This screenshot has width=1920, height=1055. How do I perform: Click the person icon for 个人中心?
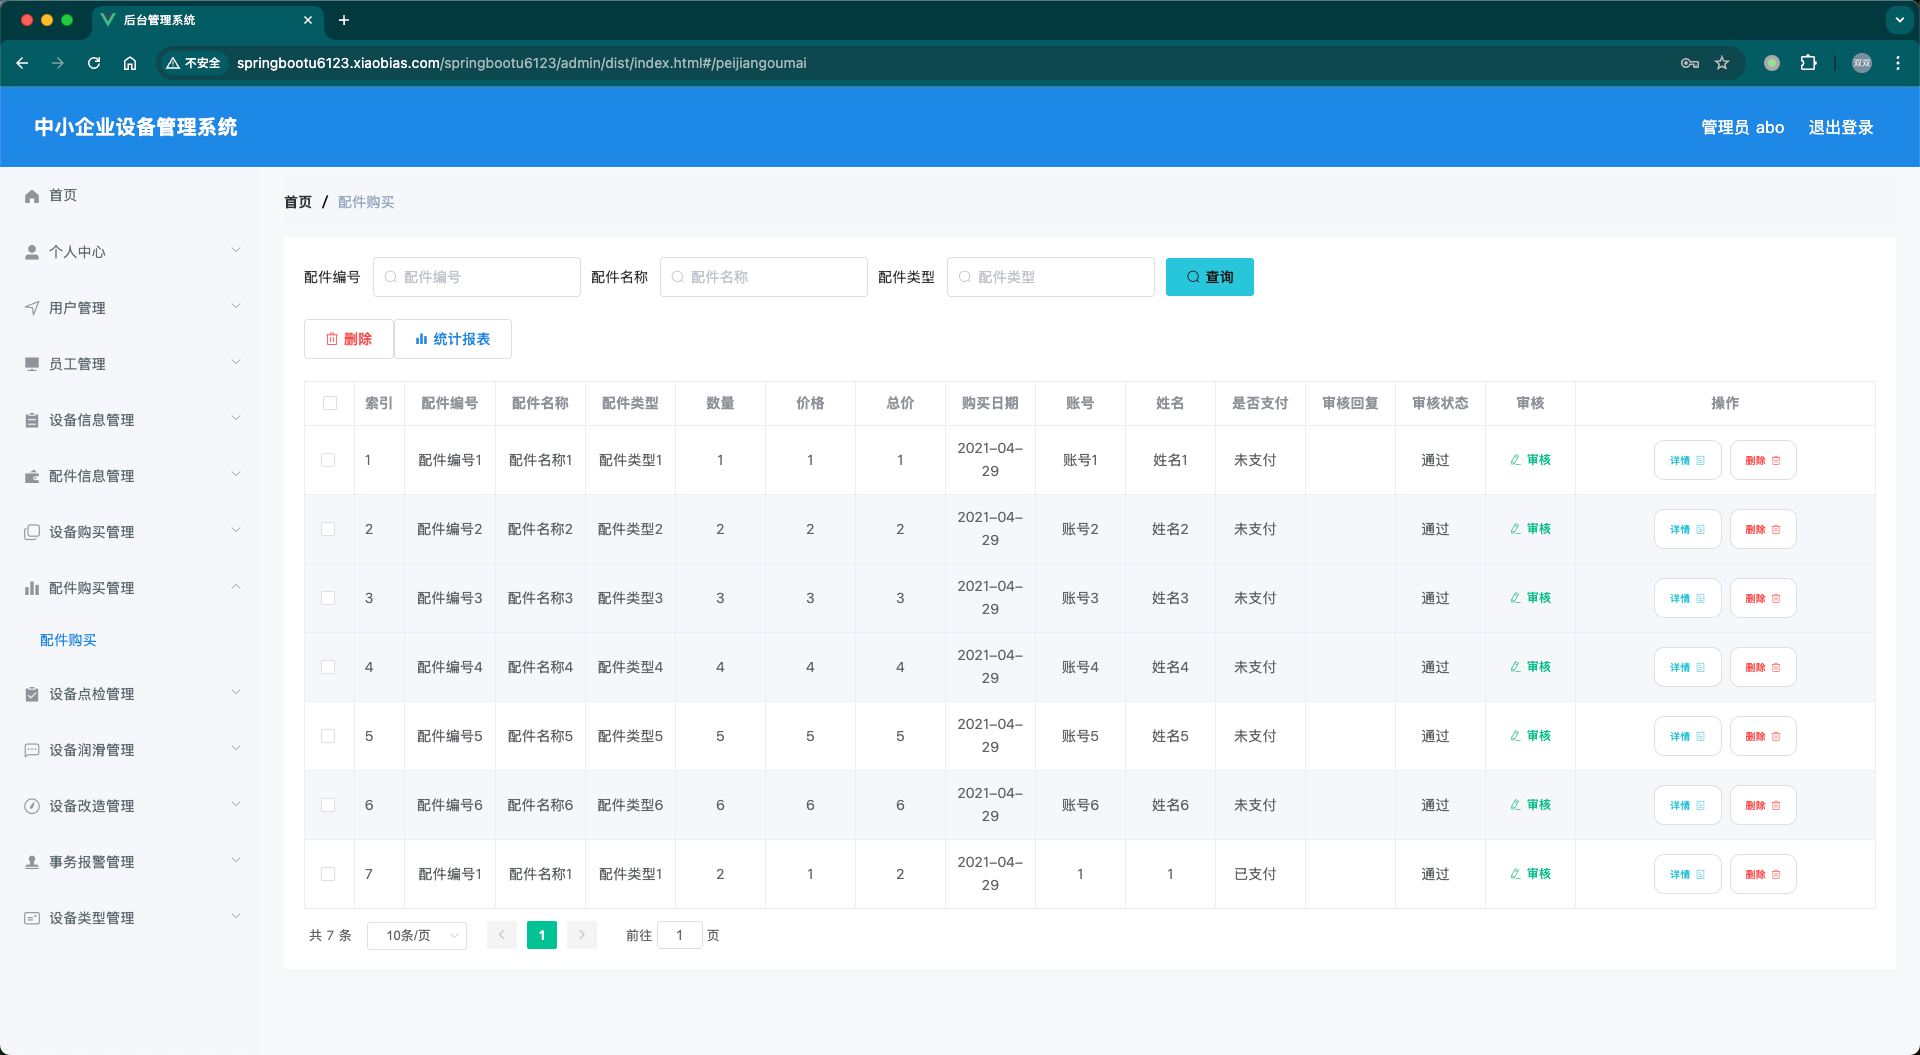click(x=32, y=252)
